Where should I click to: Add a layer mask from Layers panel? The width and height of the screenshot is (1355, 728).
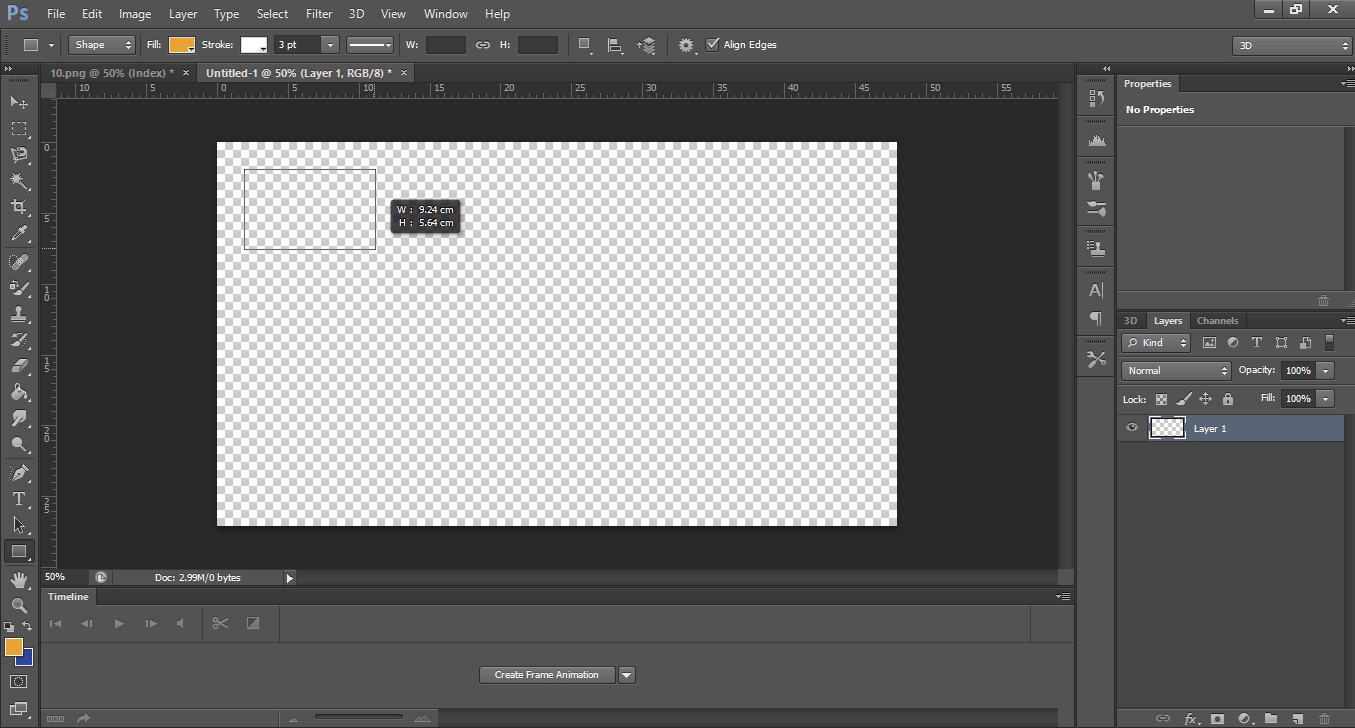click(1217, 718)
